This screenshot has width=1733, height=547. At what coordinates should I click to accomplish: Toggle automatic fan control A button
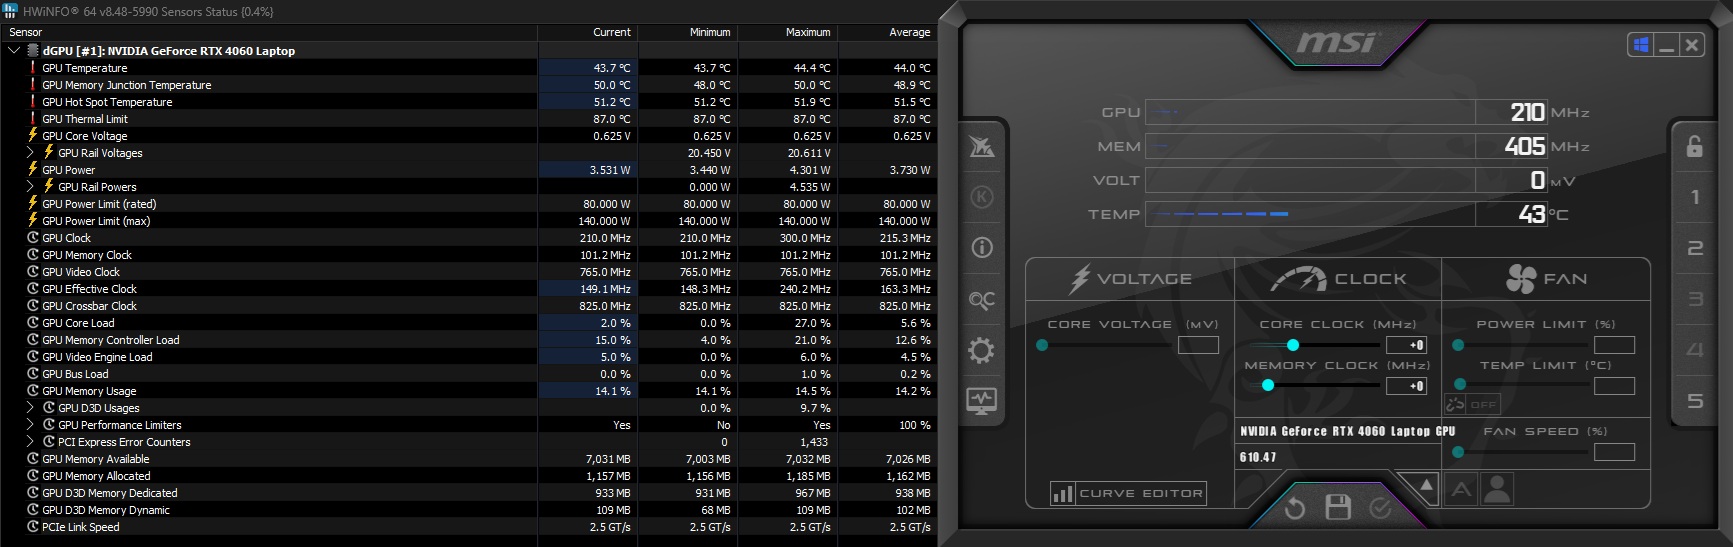[x=1461, y=490]
